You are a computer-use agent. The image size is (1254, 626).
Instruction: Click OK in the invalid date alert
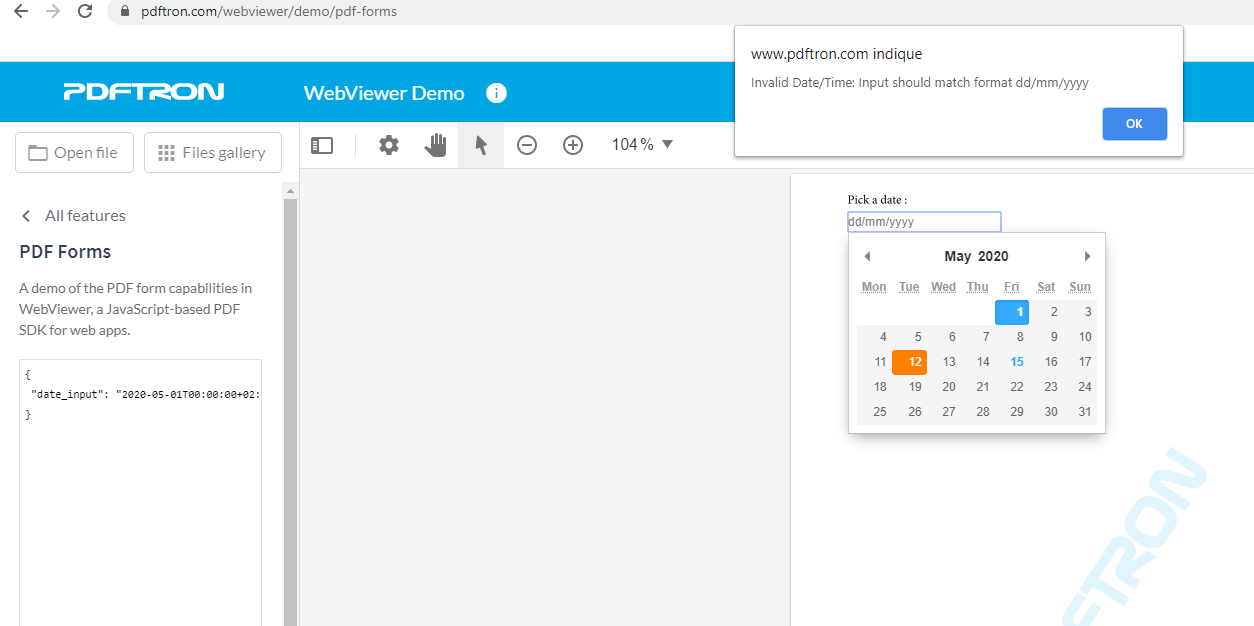tap(1134, 124)
